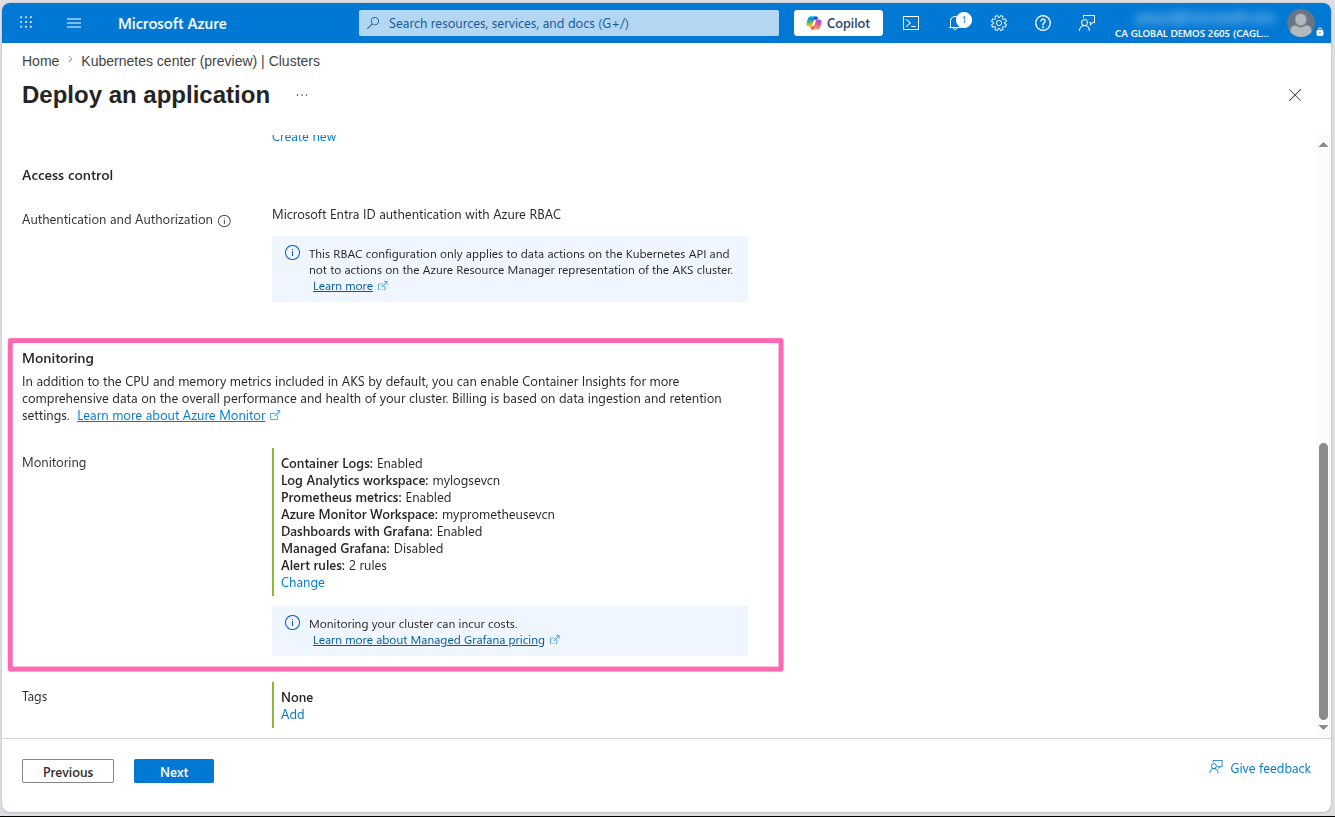
Task: Go to the Home breadcrumb
Action: (40, 61)
